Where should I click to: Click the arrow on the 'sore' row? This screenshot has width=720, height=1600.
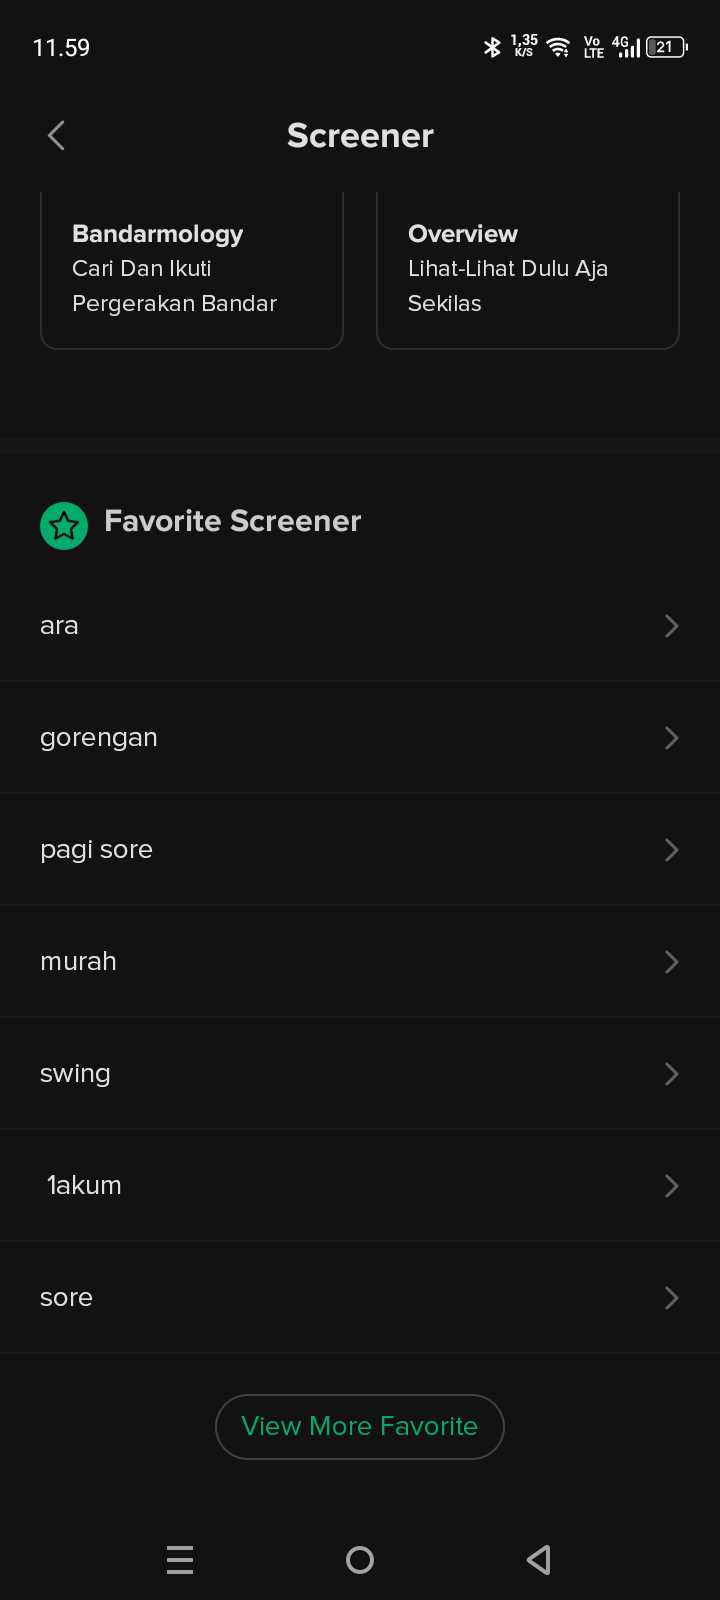(671, 1298)
